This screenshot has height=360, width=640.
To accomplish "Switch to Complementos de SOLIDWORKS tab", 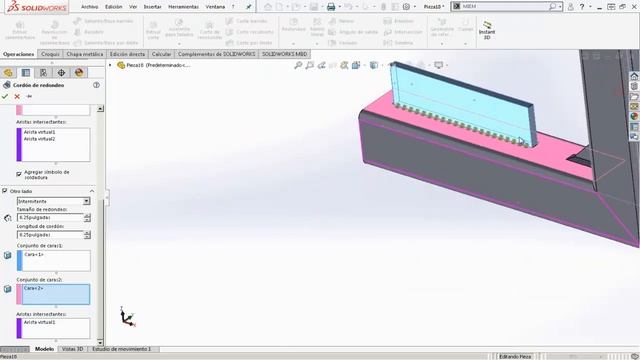I will click(216, 54).
